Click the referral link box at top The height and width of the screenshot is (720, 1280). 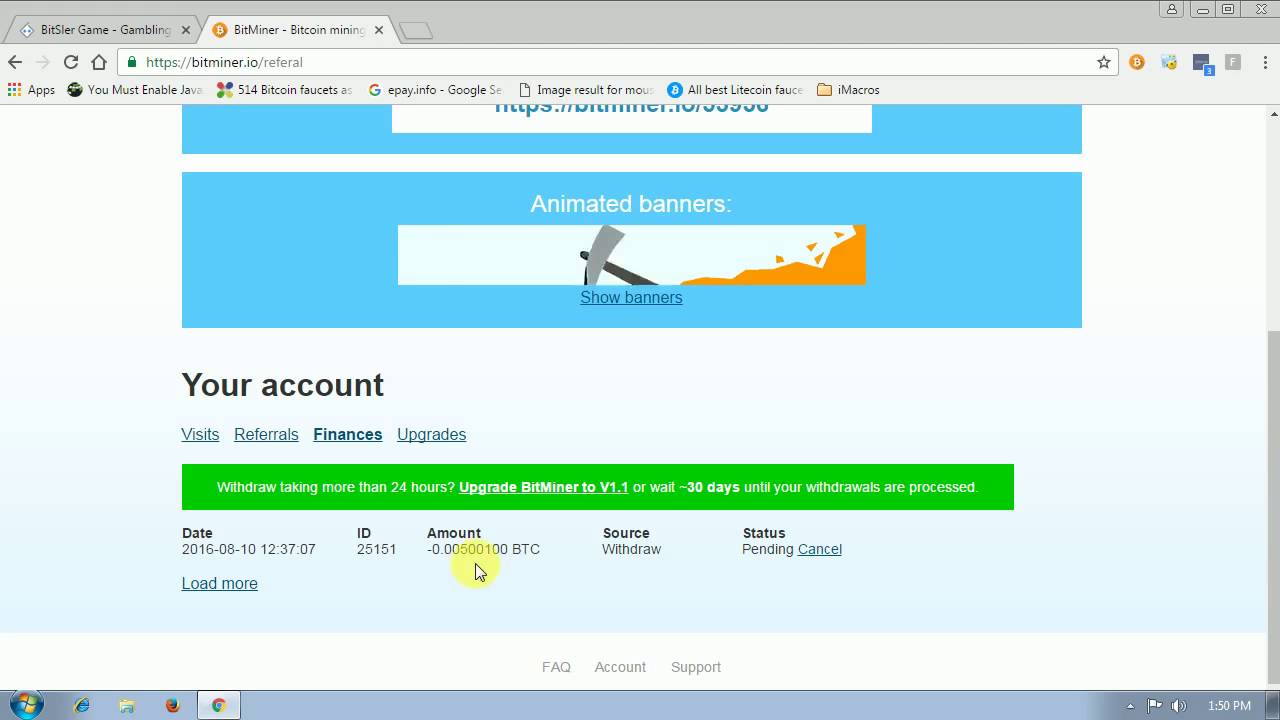coord(631,118)
